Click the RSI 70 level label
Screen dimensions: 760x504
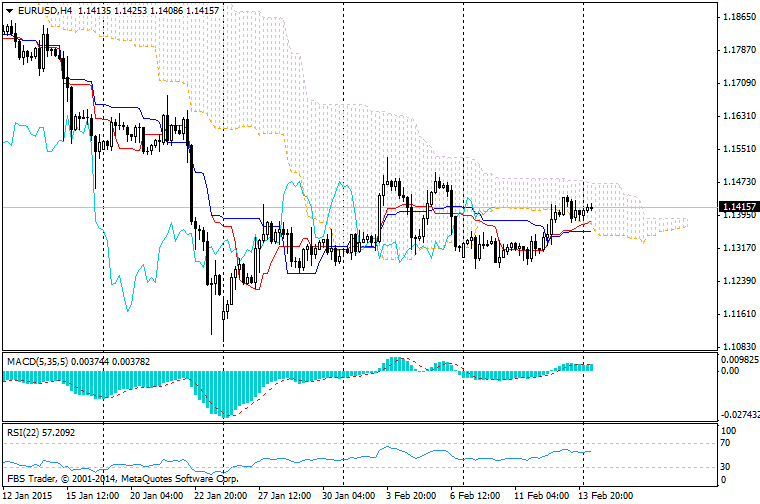pos(726,442)
